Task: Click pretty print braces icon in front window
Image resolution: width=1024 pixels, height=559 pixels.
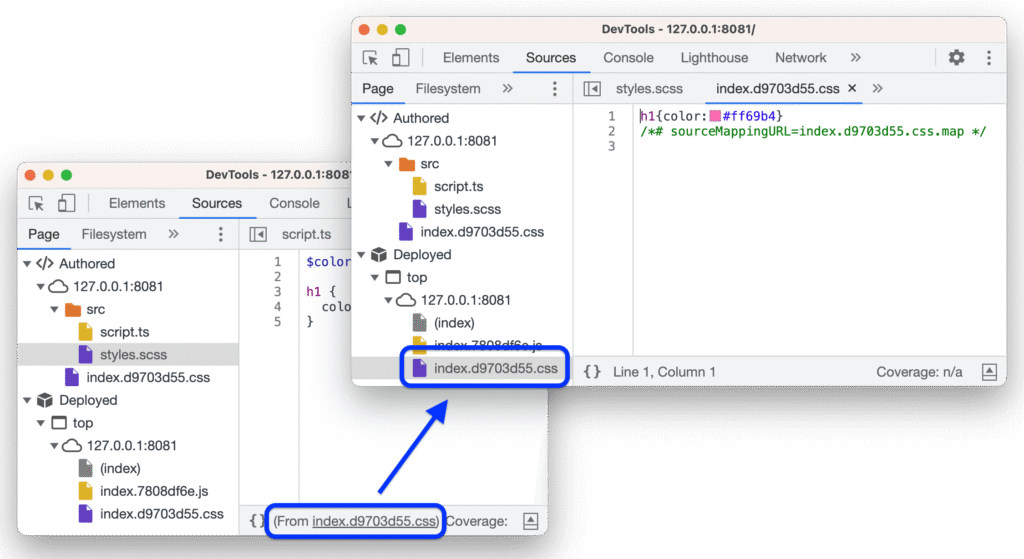Action: 592,372
